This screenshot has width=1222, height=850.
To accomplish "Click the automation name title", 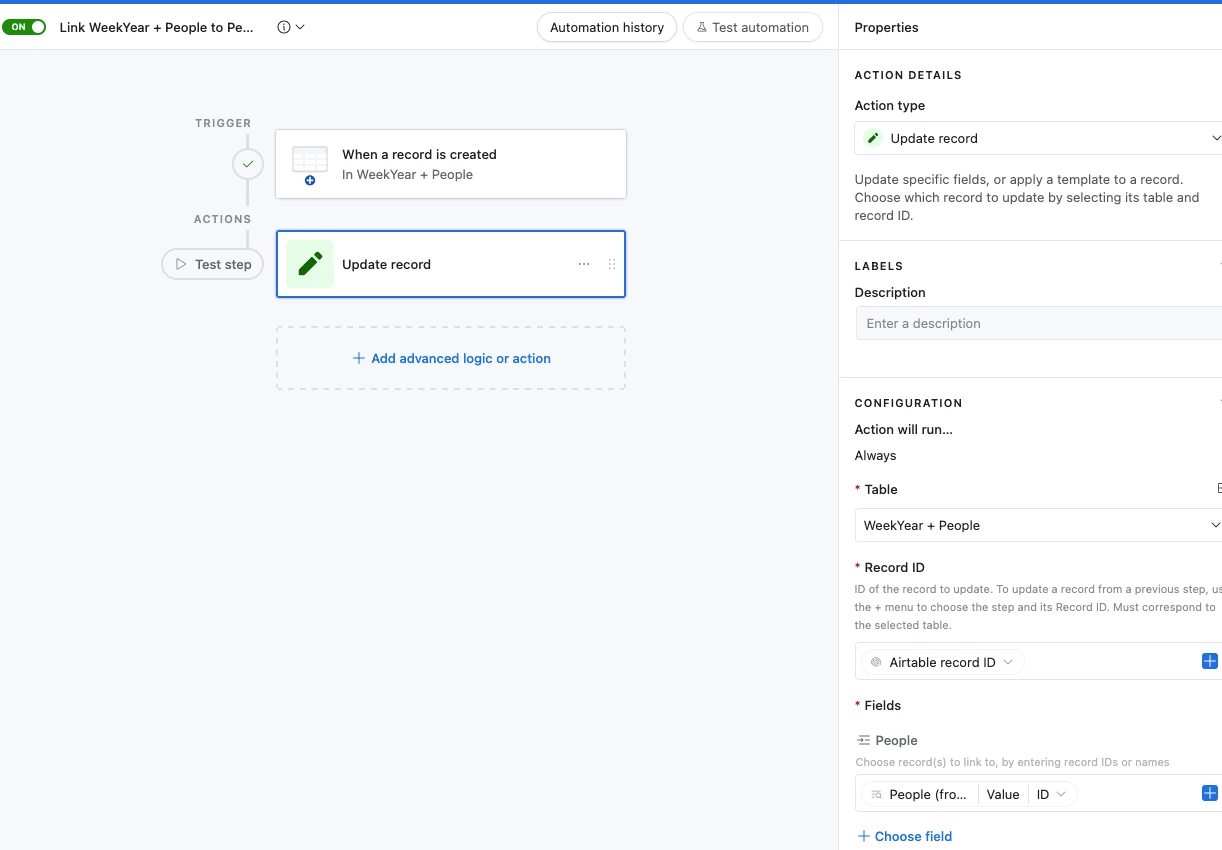I will [x=157, y=27].
